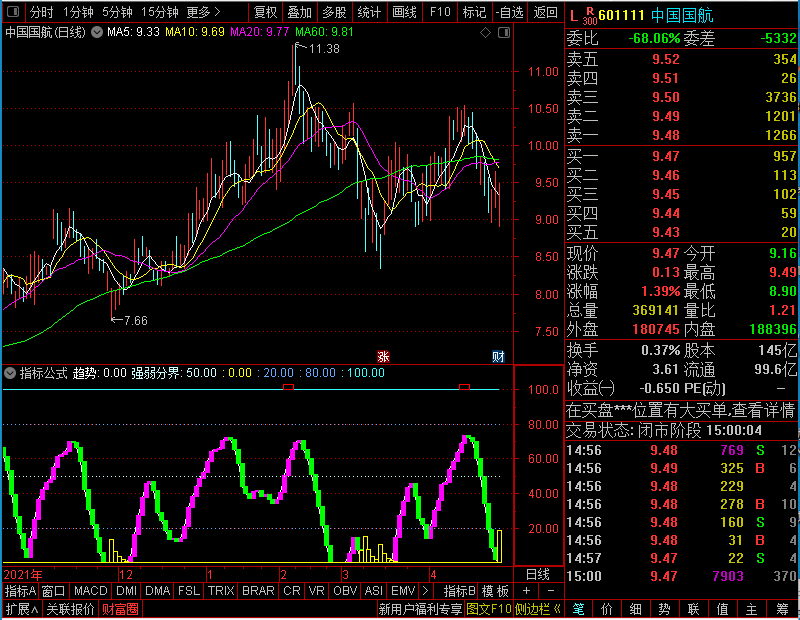Switch to the 5分钟 chart
Screen dimensions: 800x620
[x=117, y=12]
